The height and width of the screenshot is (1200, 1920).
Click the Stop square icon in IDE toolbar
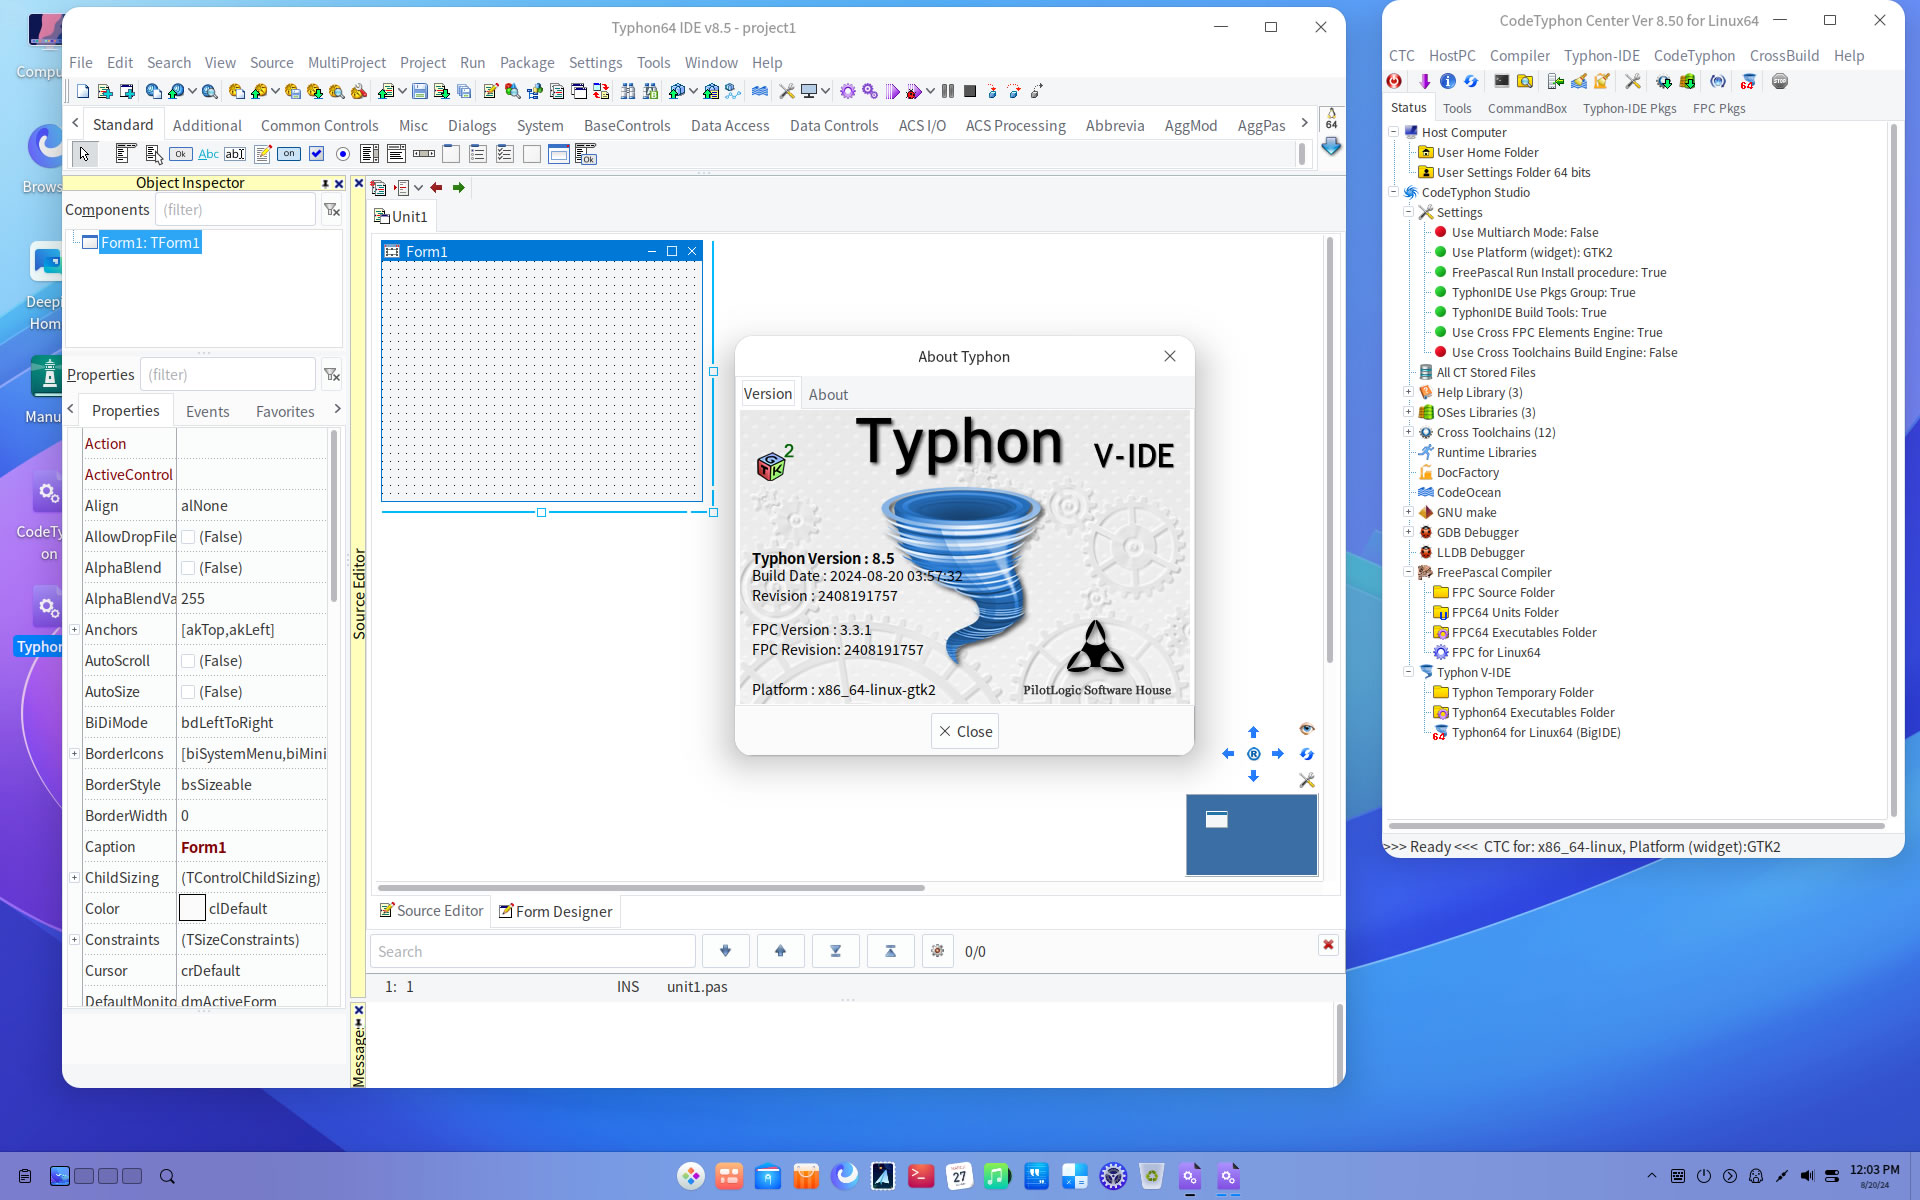[x=970, y=91]
